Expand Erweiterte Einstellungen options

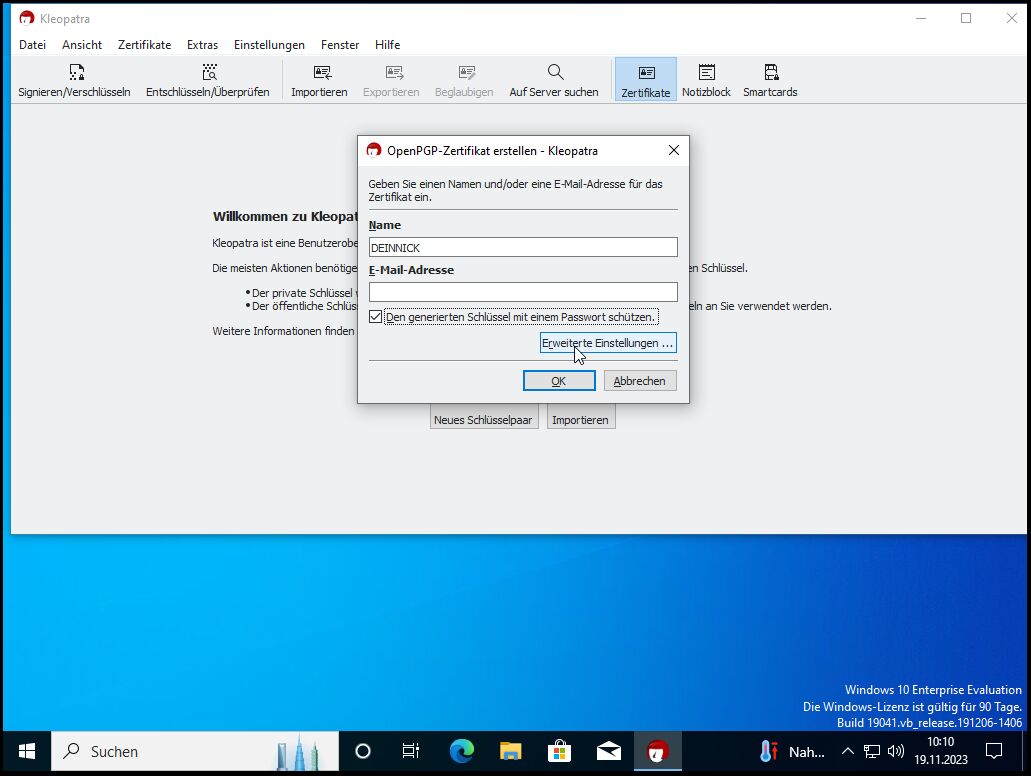click(608, 343)
